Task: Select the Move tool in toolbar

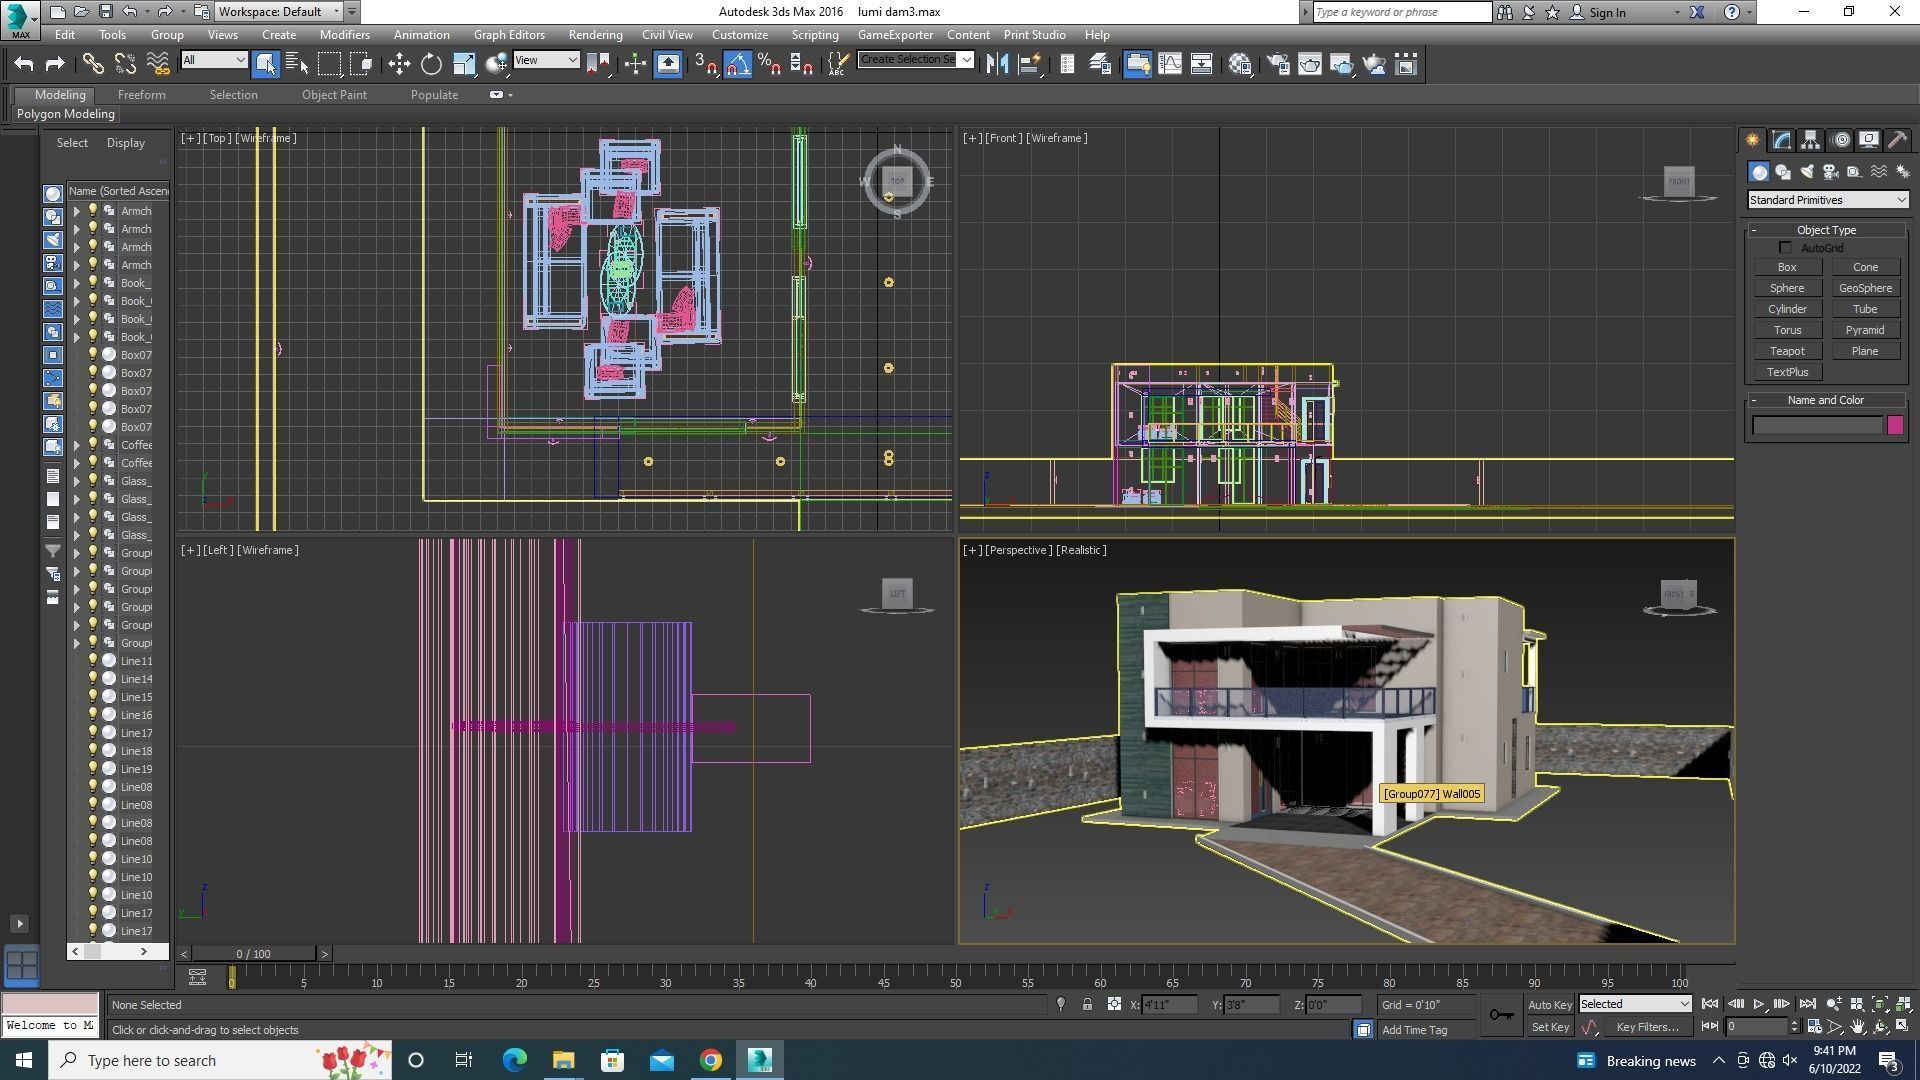Action: point(399,64)
